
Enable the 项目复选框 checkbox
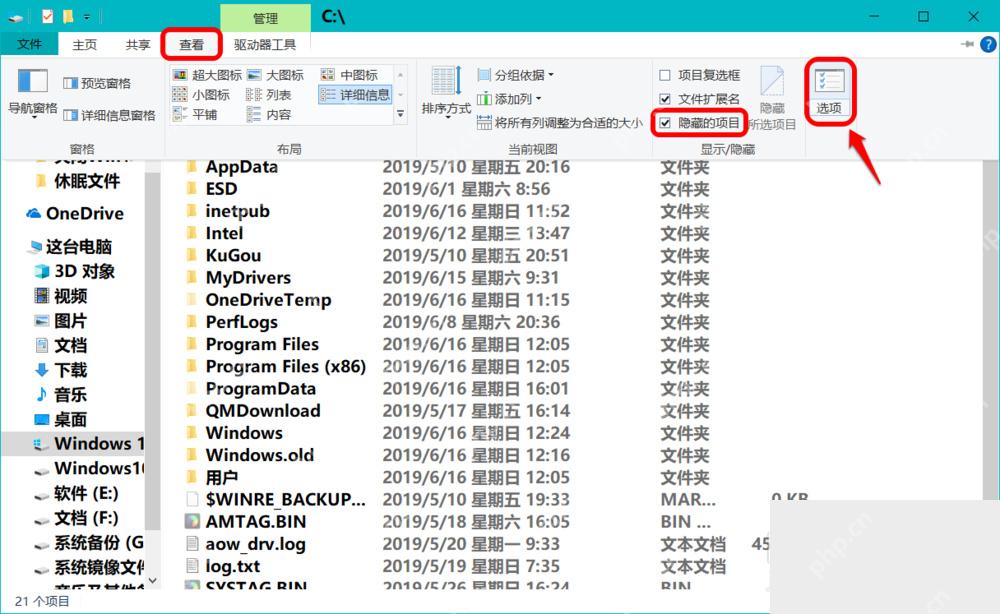click(665, 75)
